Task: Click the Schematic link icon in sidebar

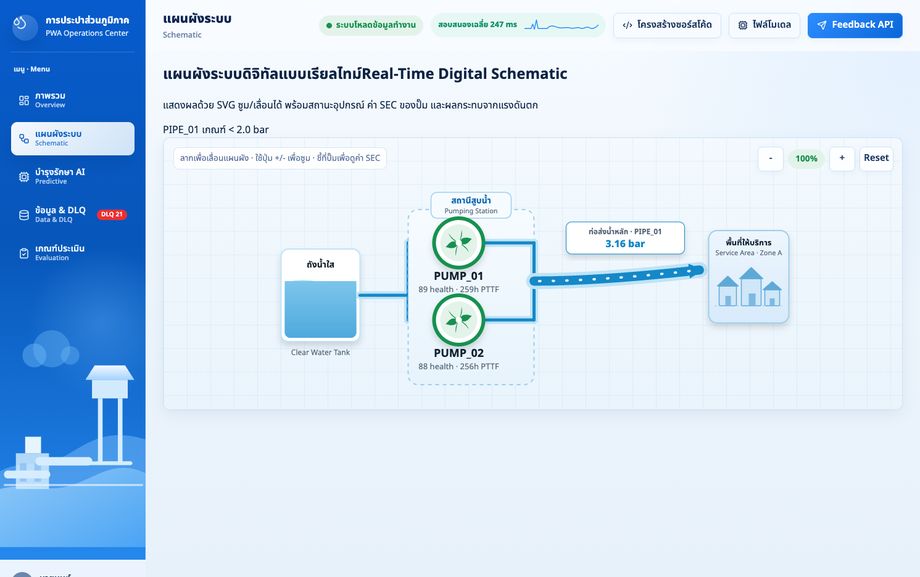Action: pos(23,139)
